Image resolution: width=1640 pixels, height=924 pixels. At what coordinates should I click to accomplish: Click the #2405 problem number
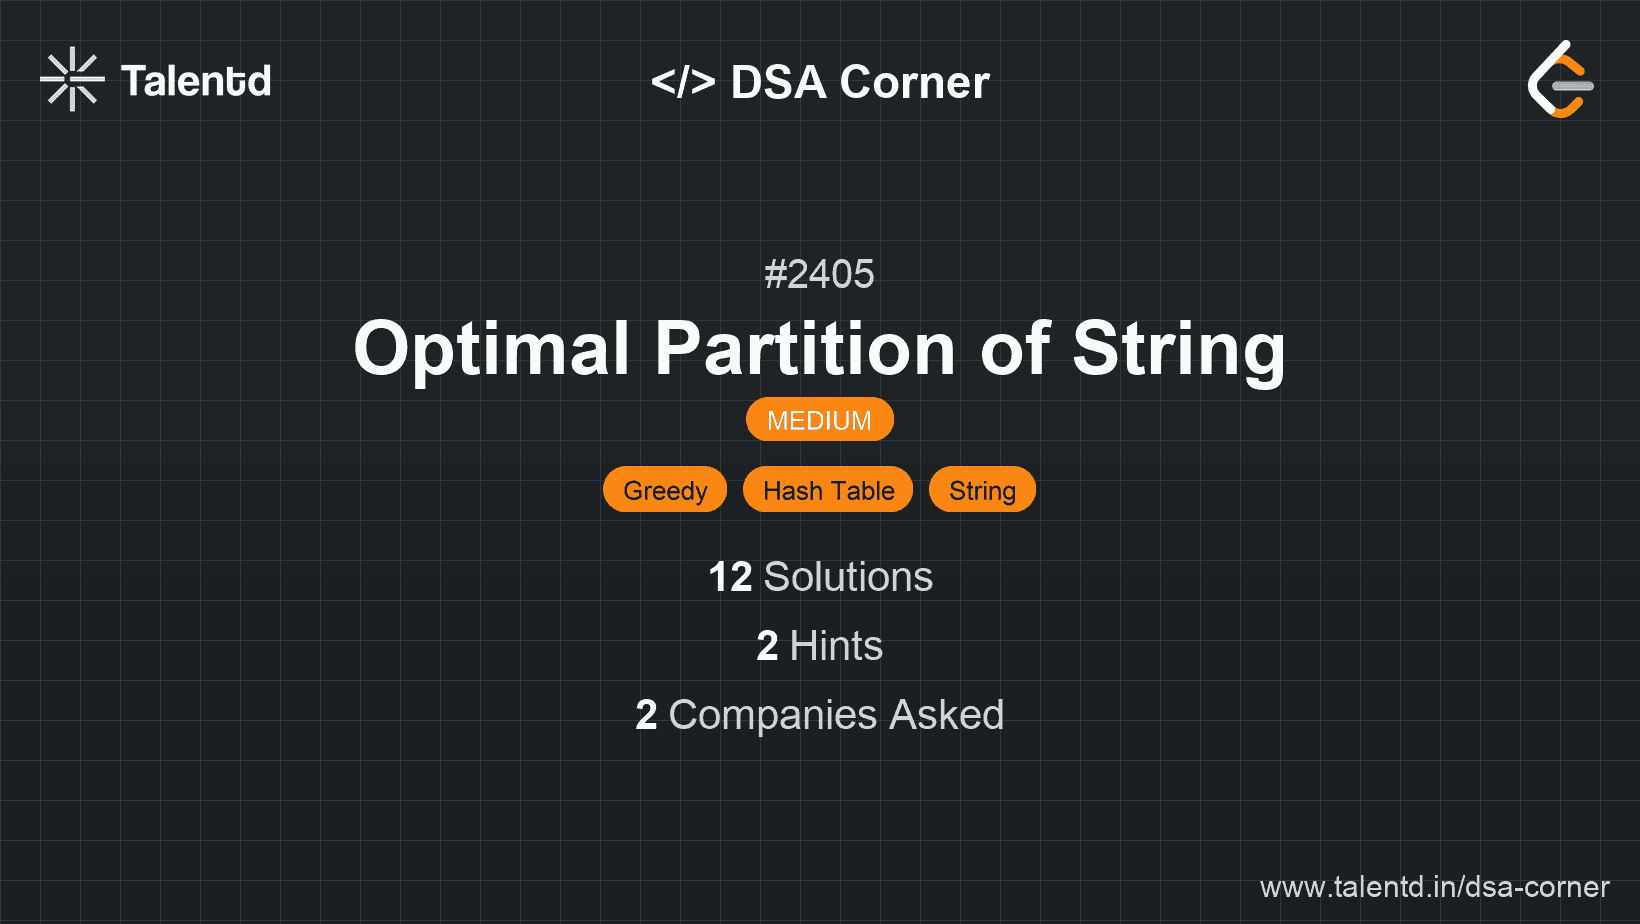click(x=819, y=274)
